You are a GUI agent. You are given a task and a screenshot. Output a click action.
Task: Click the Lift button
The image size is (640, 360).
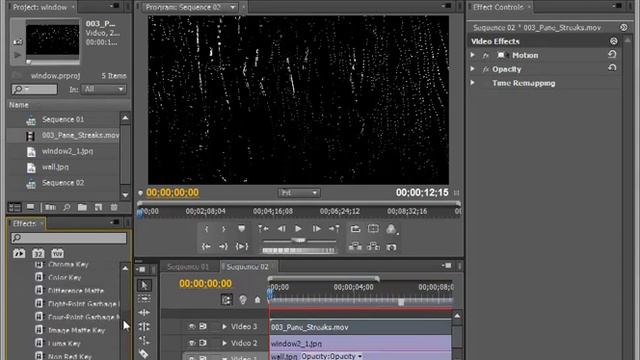point(356,247)
